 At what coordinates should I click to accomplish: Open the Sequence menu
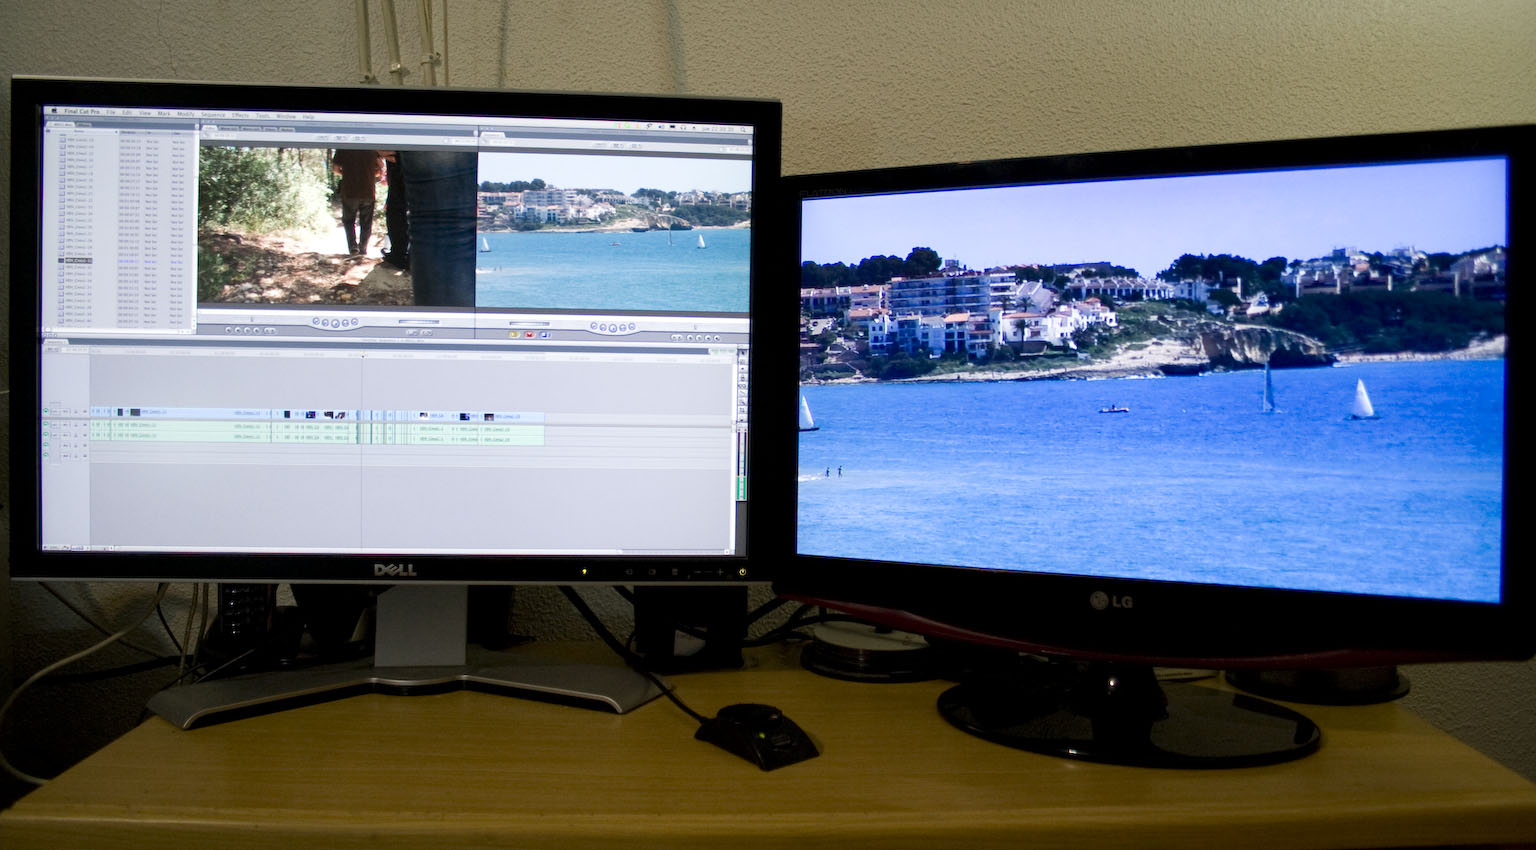[213, 115]
